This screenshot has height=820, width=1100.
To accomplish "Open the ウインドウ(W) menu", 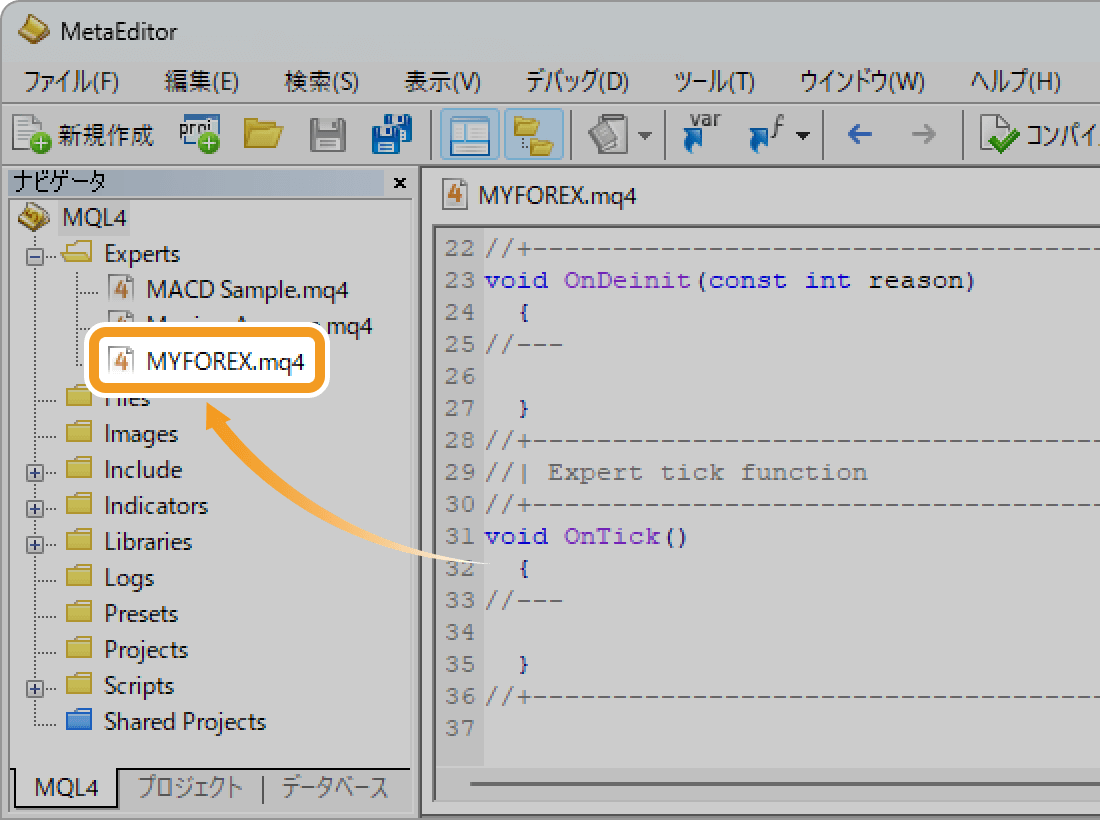I will point(862,81).
